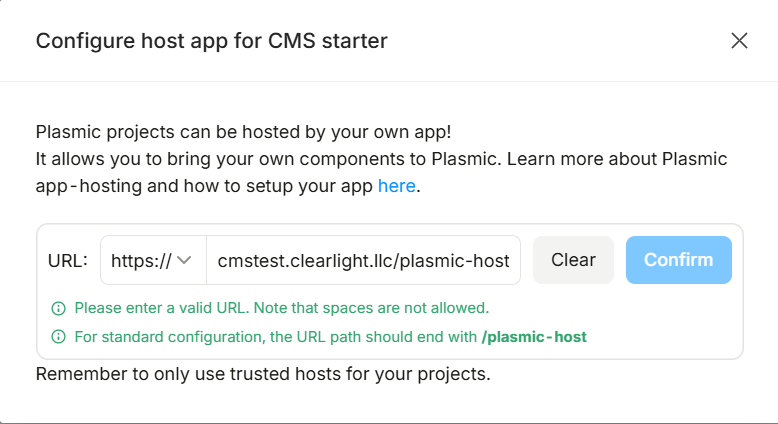The width and height of the screenshot is (778, 424).
Task: Click the 'URL:' field label
Action: (68, 260)
